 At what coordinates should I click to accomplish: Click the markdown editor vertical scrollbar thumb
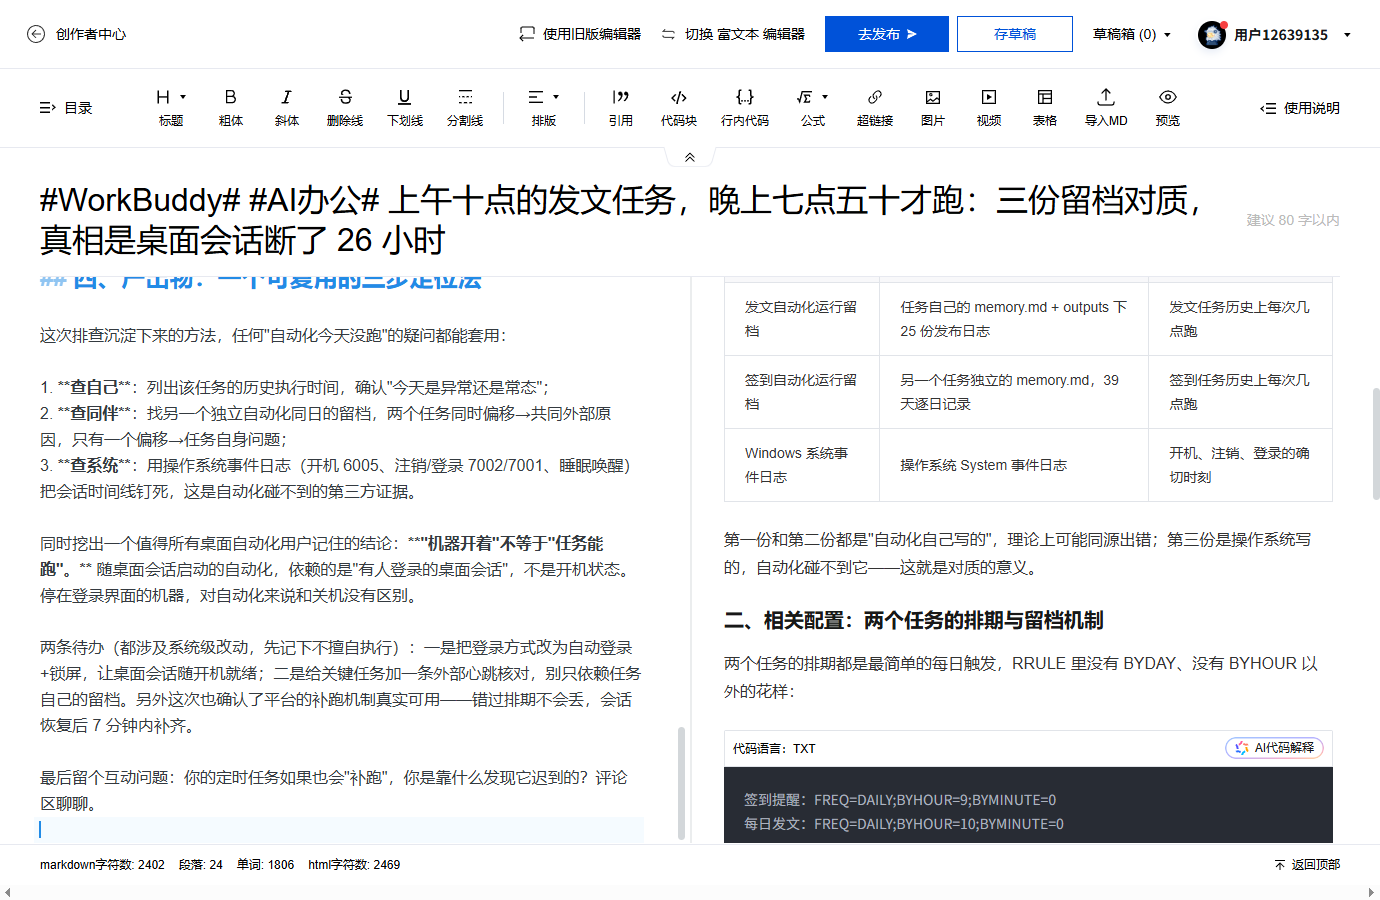681,782
